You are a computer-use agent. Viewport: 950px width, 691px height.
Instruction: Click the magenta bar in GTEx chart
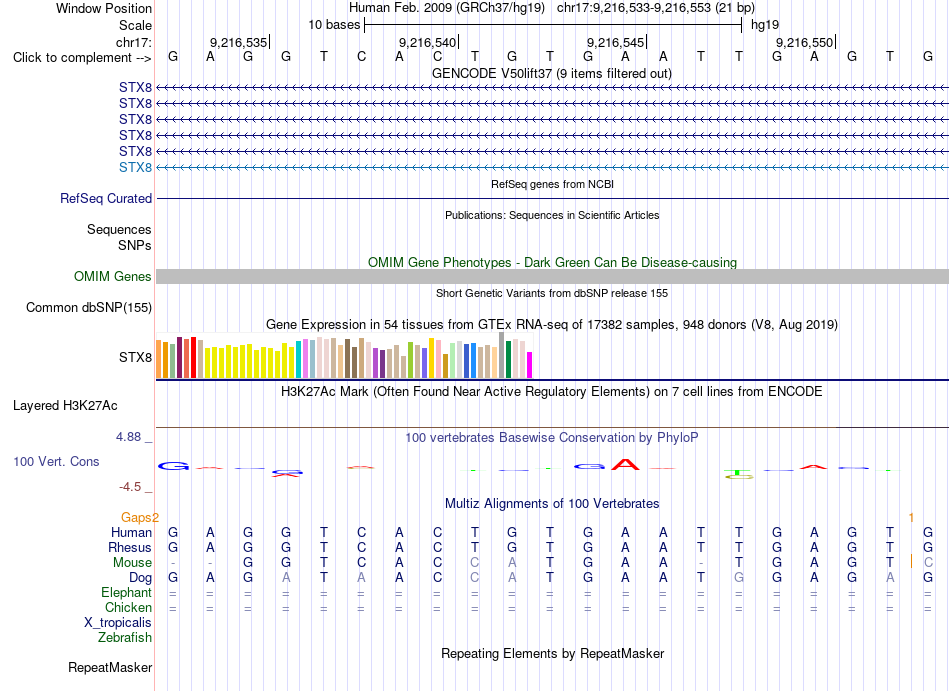tap(529, 365)
